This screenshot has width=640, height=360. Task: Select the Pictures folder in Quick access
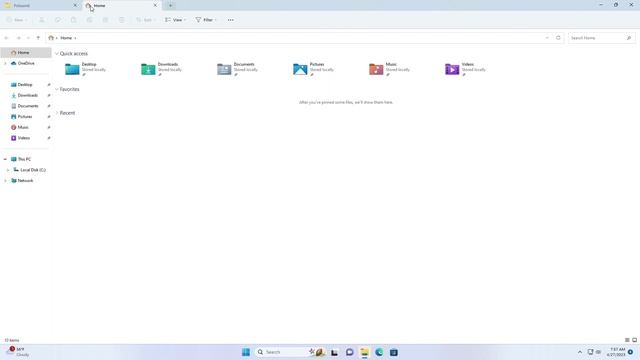pos(314,69)
